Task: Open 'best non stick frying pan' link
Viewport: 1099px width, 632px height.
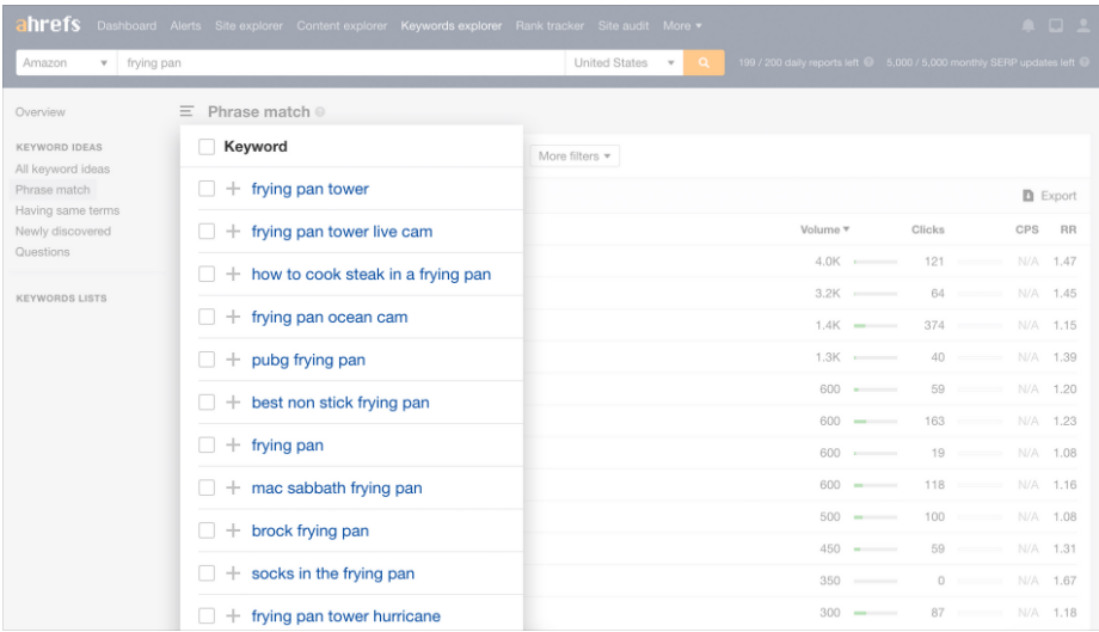Action: [x=341, y=403]
